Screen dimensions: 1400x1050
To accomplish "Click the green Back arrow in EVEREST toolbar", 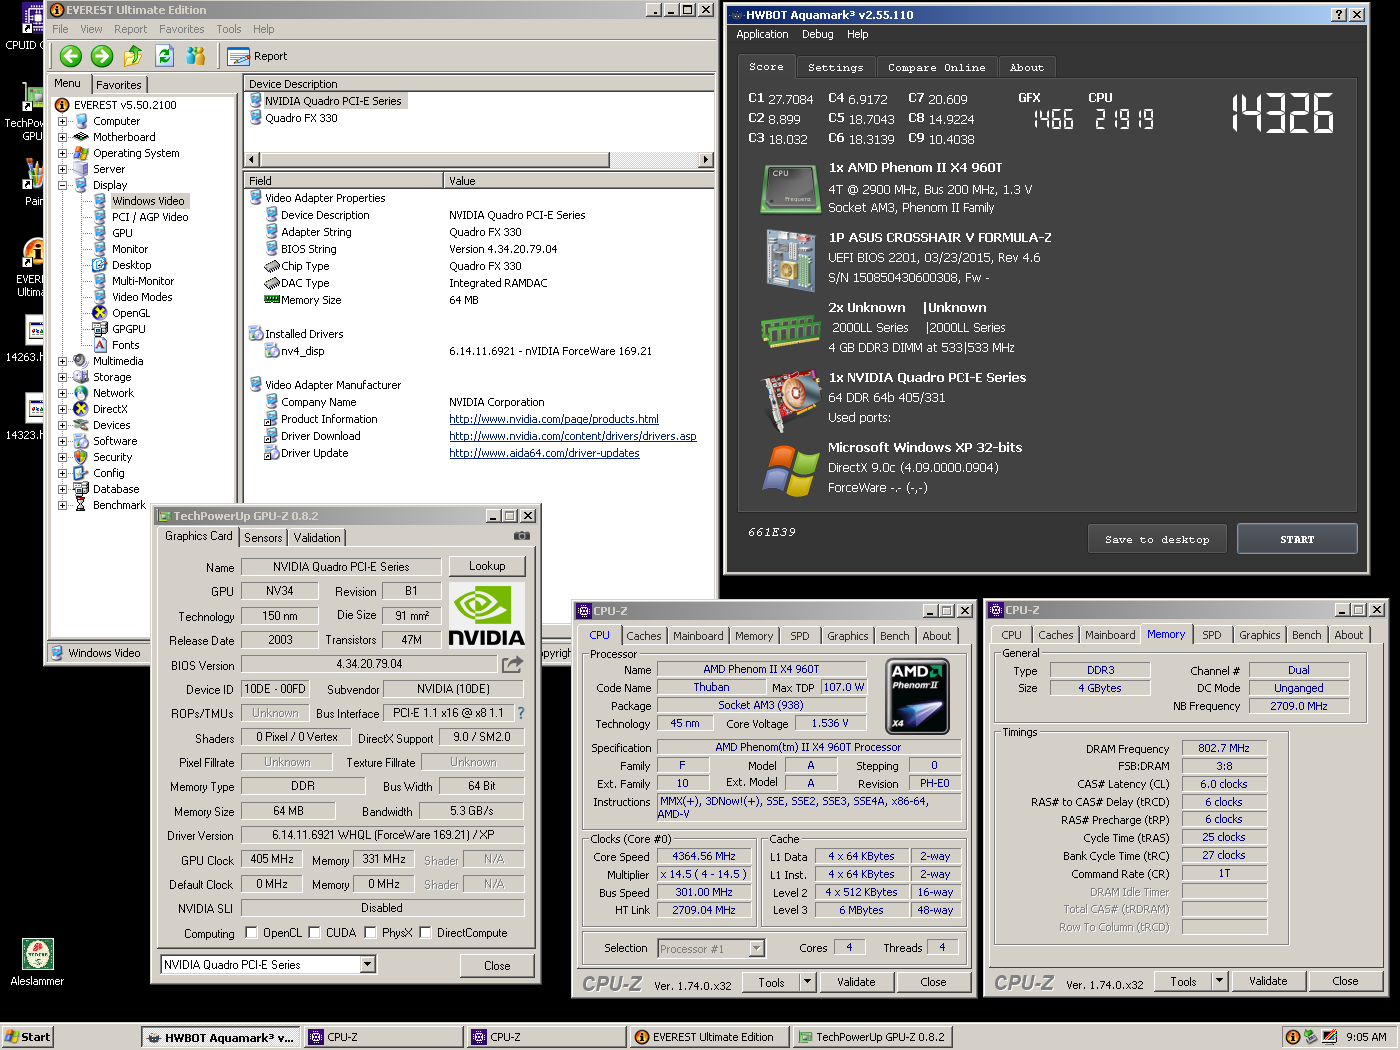I will [70, 56].
